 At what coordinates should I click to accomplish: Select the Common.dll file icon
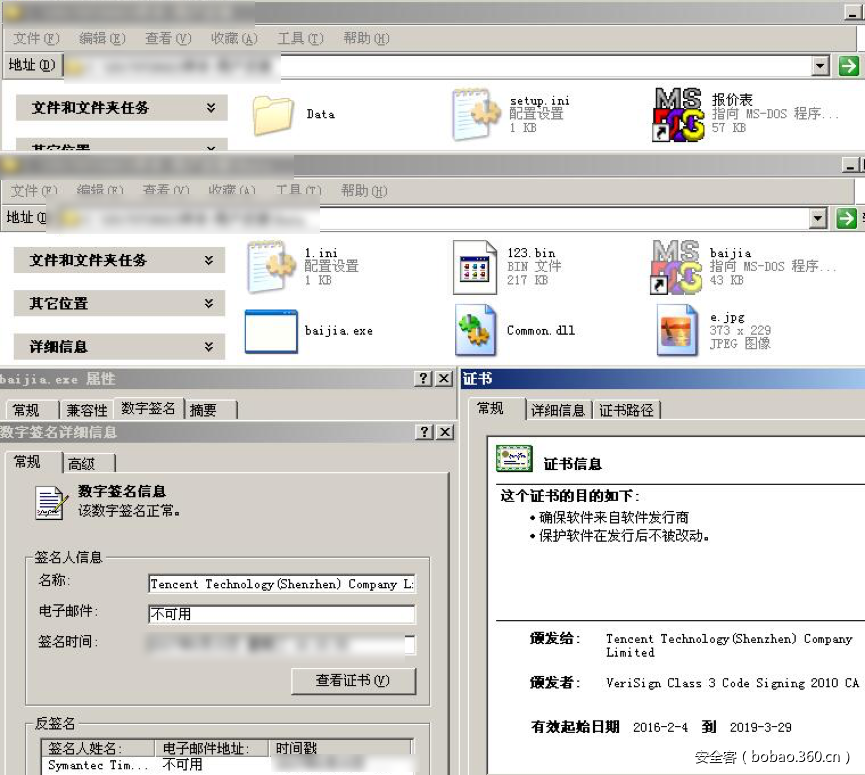click(472, 329)
